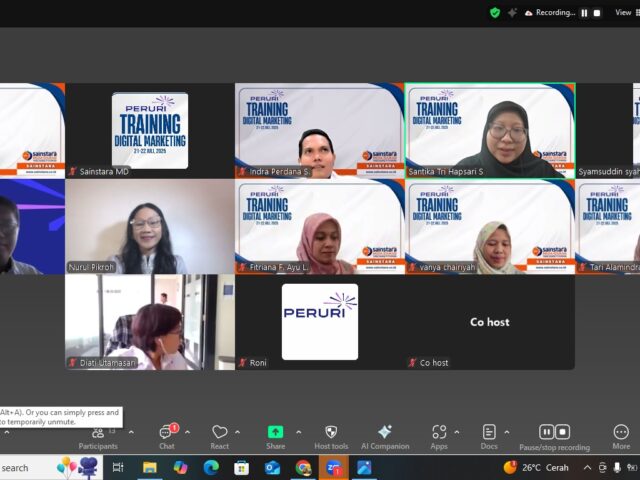Open Outlook from taskbar
The height and width of the screenshot is (480, 640).
tap(272, 468)
